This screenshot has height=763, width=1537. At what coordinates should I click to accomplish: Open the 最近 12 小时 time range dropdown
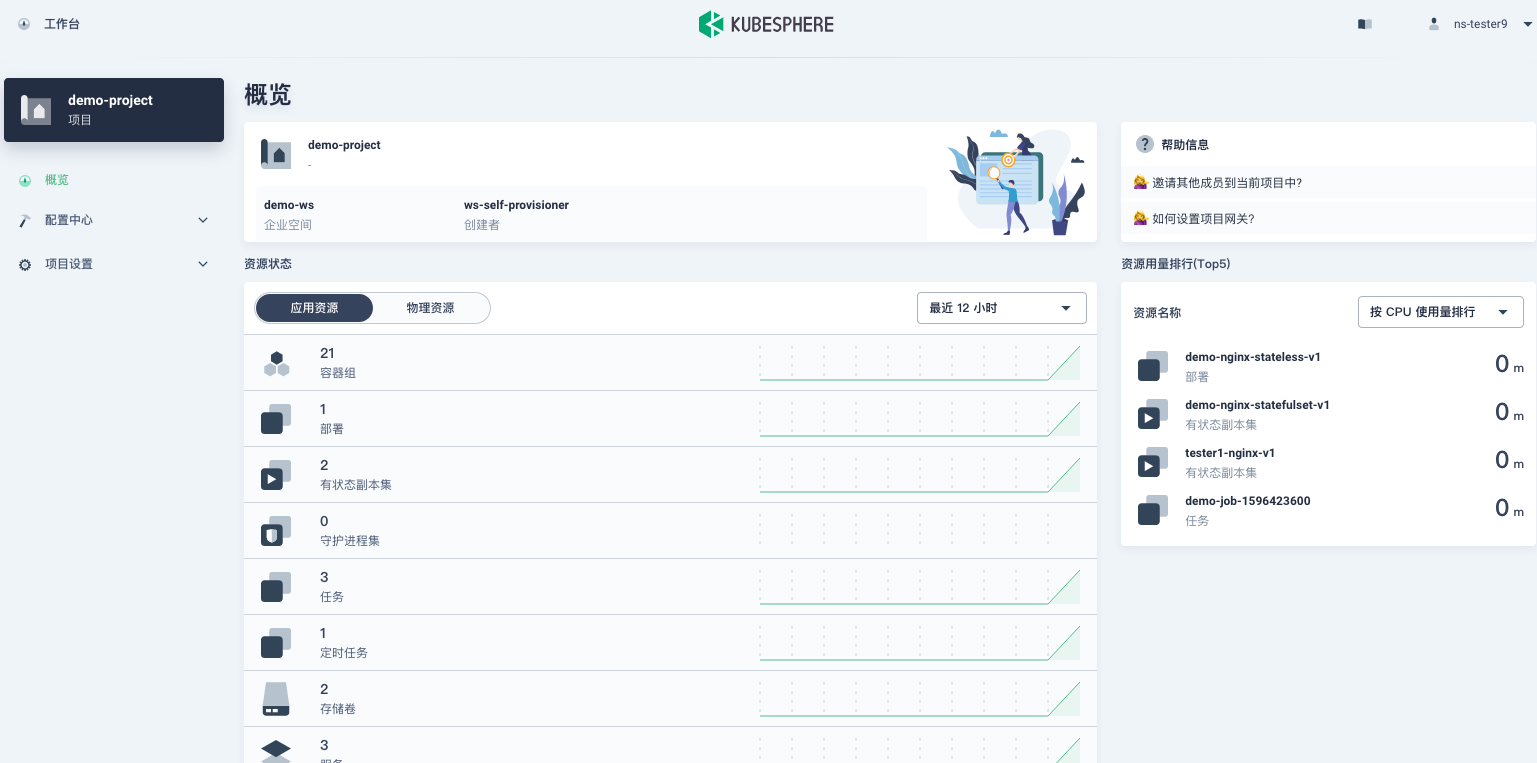[1001, 308]
